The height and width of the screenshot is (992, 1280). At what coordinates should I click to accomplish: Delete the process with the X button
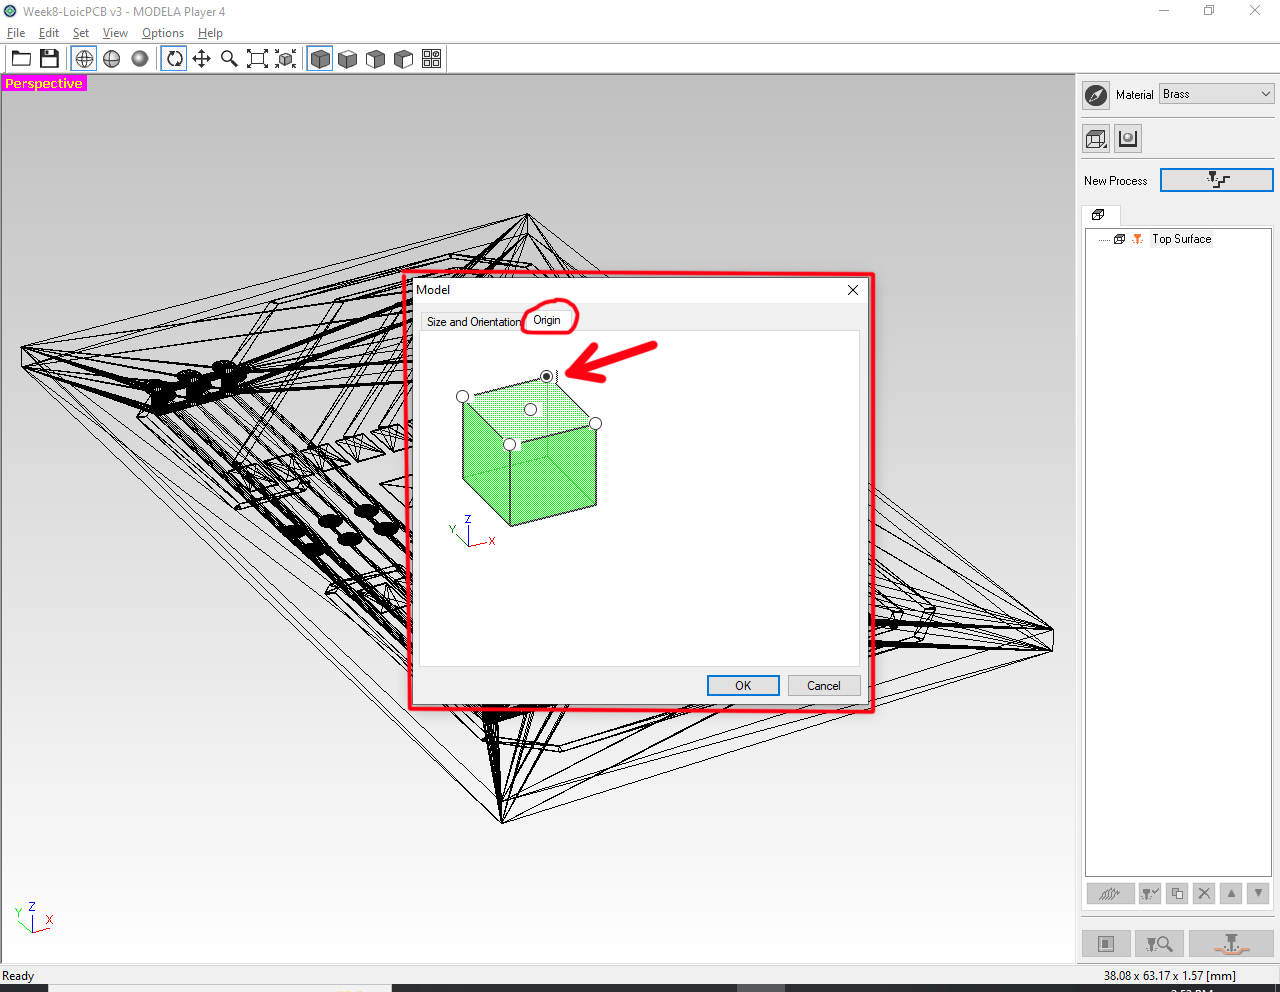click(1204, 893)
